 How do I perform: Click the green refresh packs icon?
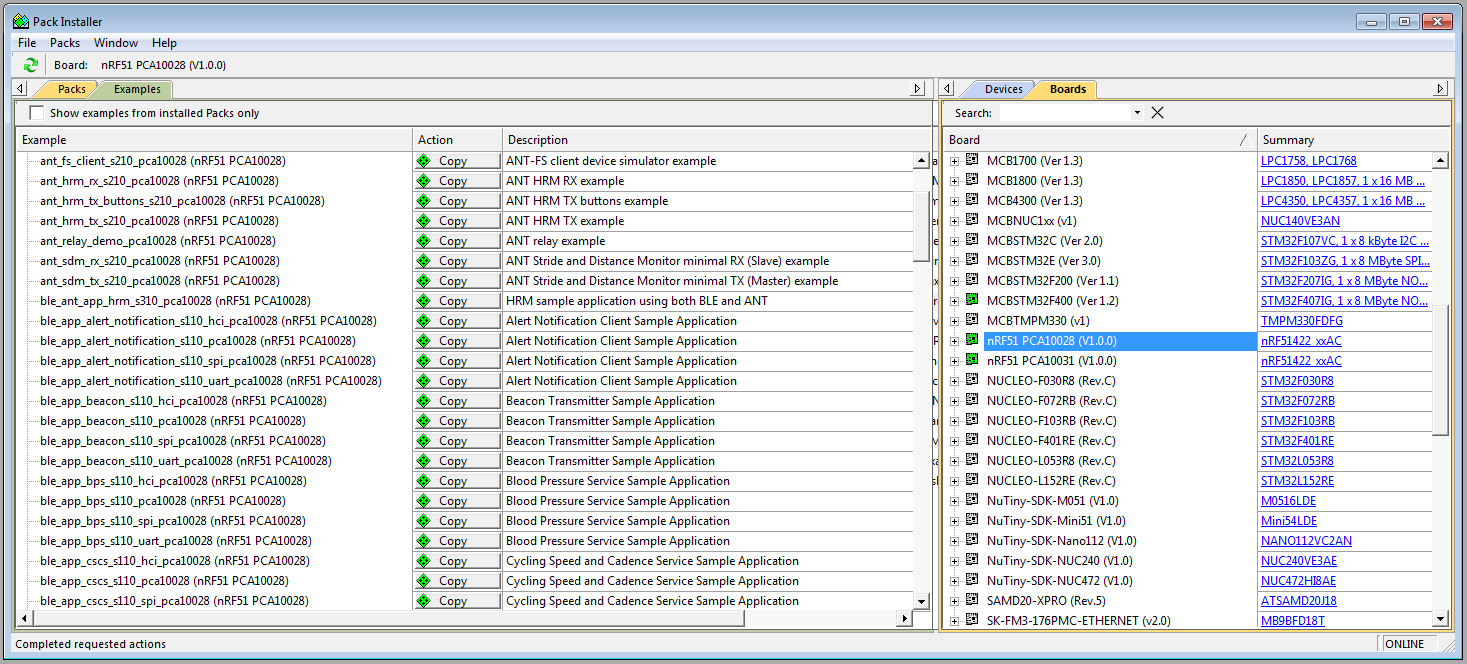tap(31, 65)
